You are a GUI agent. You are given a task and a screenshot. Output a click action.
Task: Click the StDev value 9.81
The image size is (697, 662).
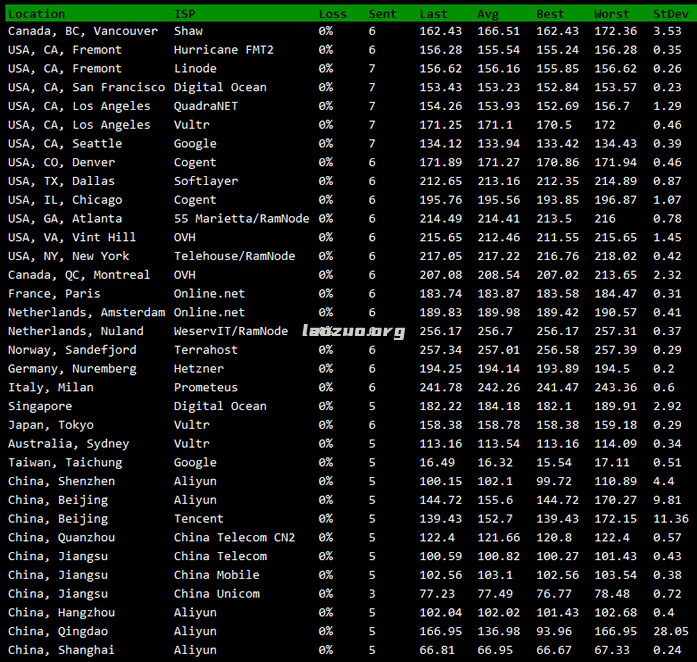(667, 500)
